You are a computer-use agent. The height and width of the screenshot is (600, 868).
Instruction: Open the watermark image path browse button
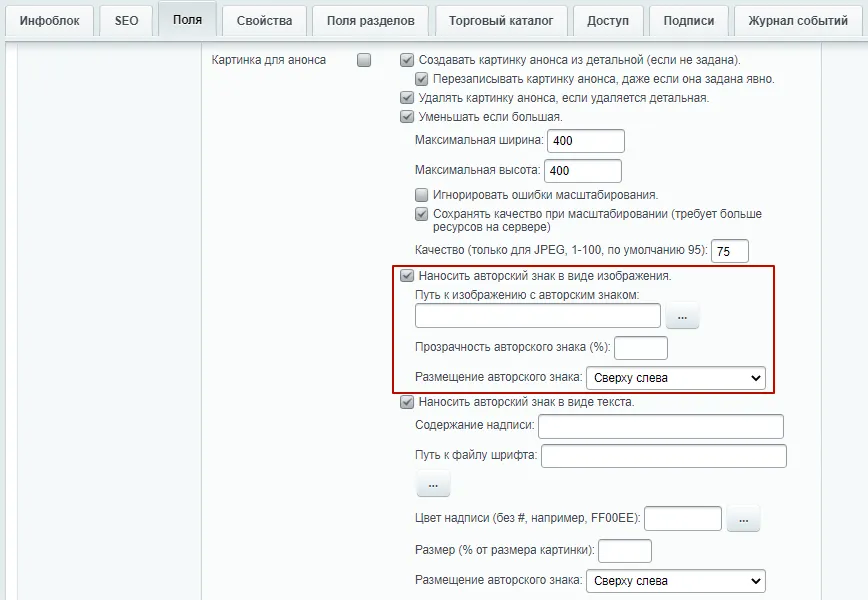(x=682, y=316)
